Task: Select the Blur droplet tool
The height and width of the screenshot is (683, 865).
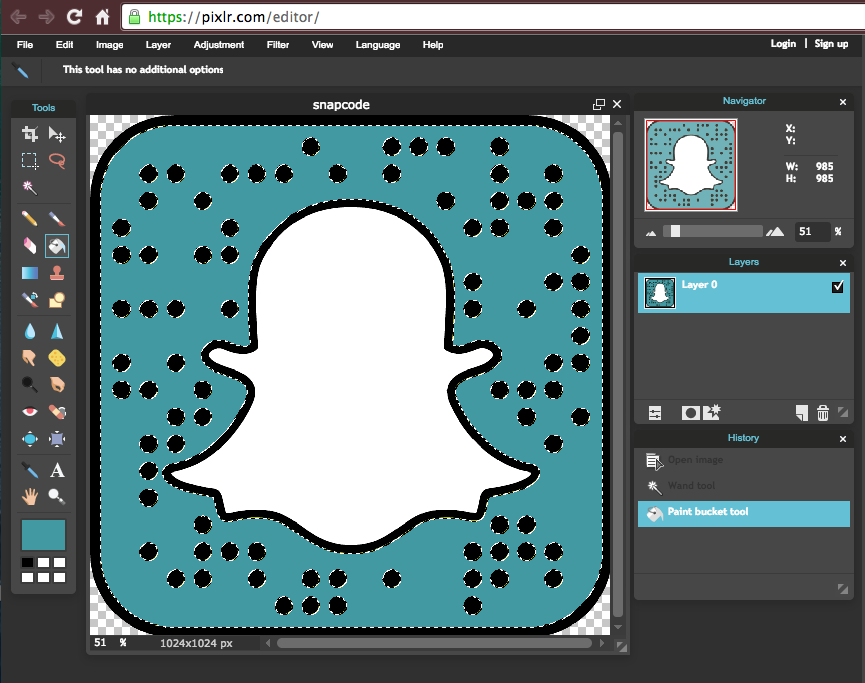Action: (30, 331)
